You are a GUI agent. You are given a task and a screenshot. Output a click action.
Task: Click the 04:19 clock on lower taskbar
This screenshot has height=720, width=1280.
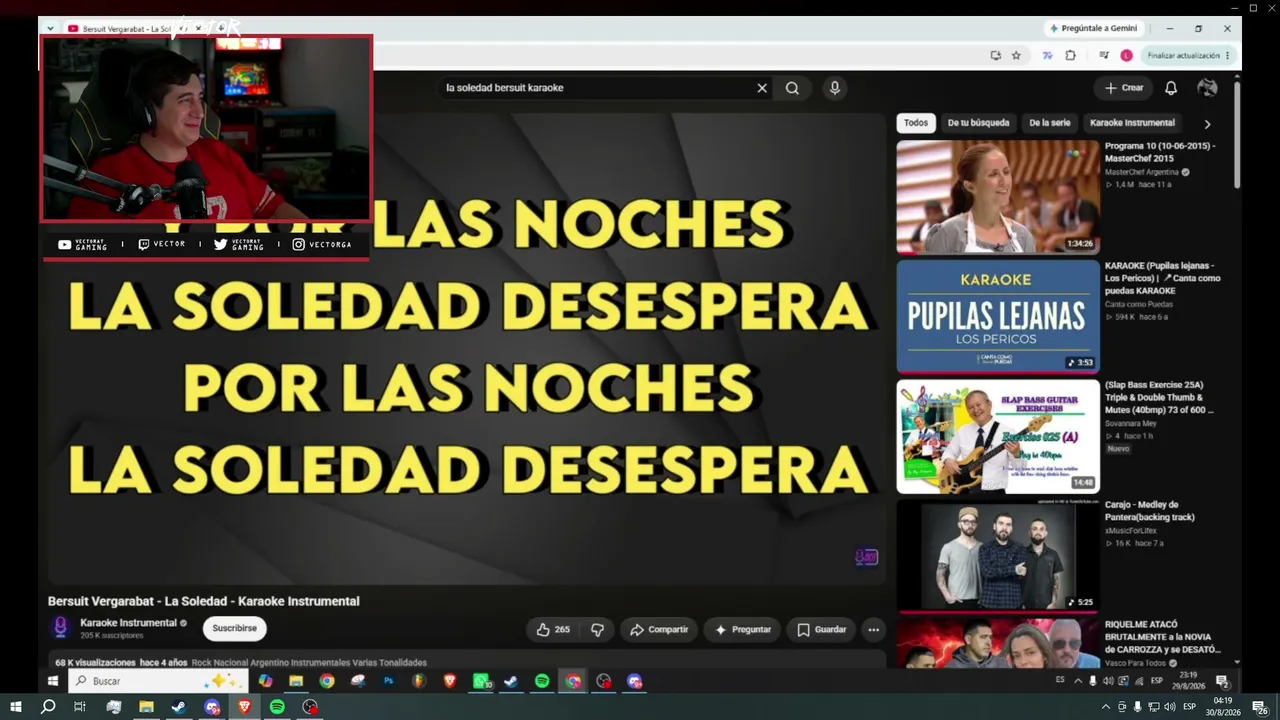(1222, 707)
